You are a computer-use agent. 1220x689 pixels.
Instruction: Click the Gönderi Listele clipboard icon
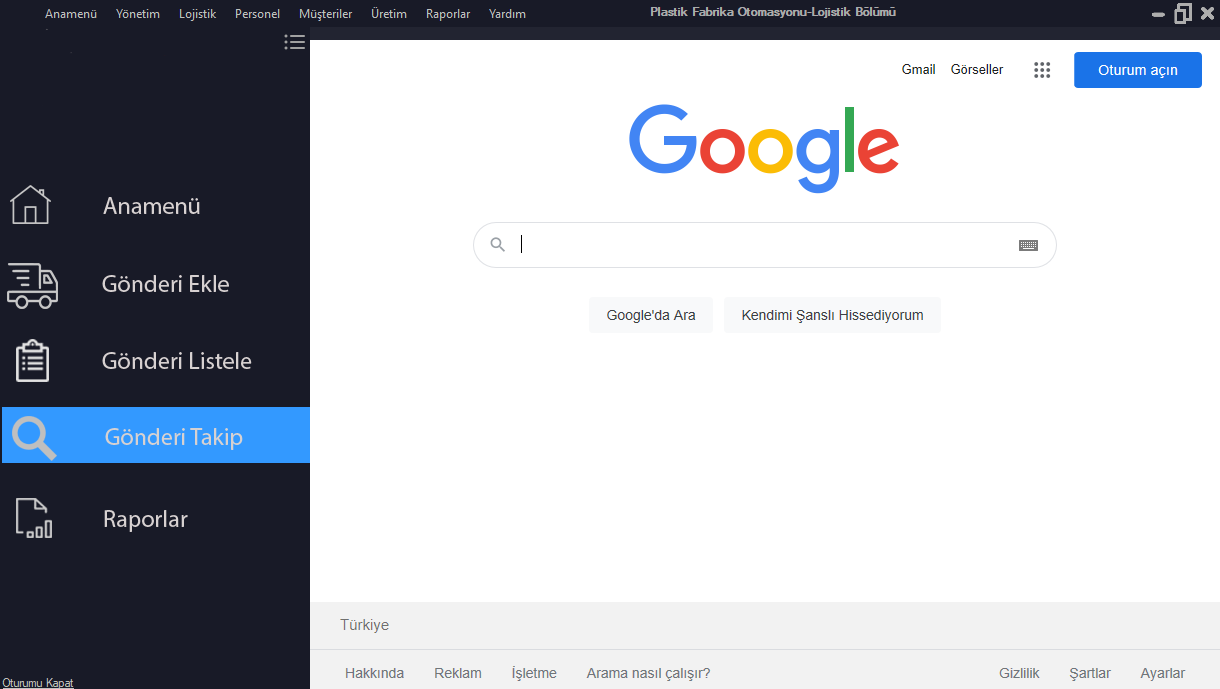tap(32, 361)
